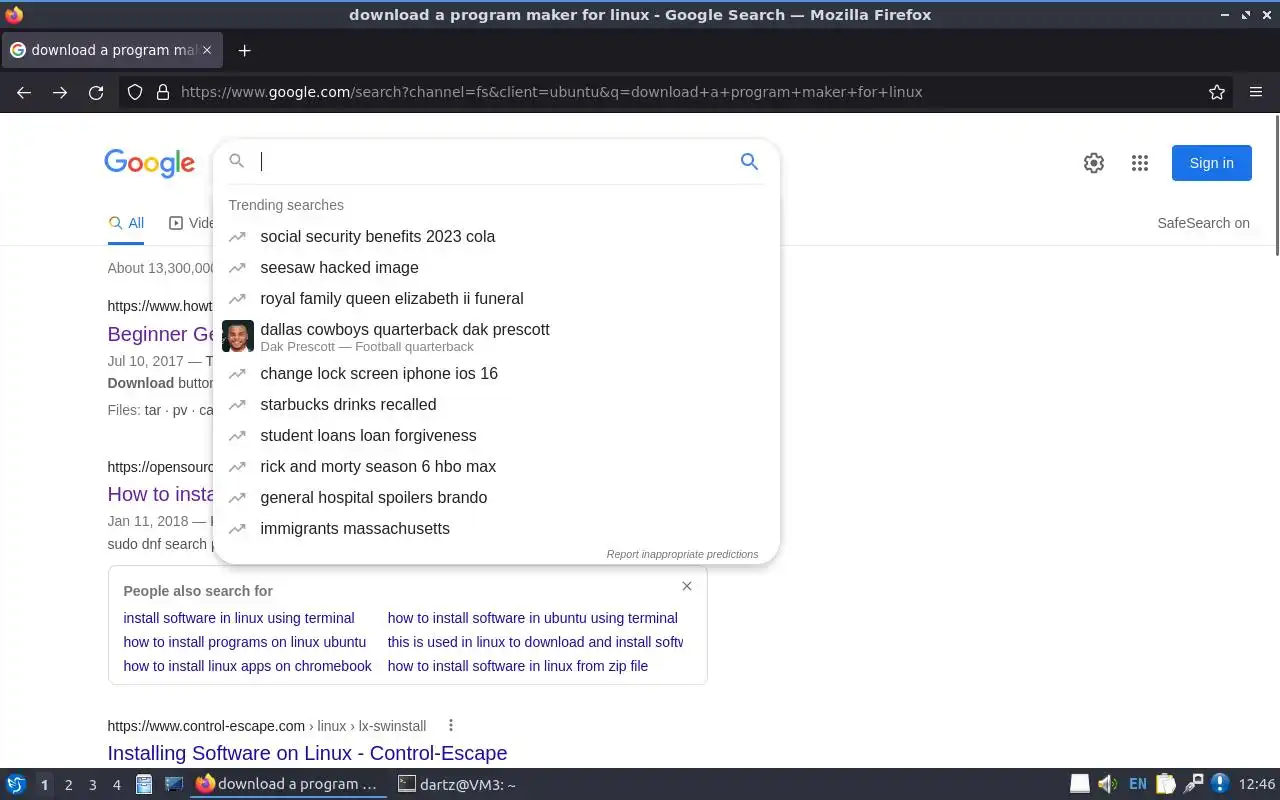Screen dimensions: 1280x800
Task: Choose suggestion rick and morty season 6 hbo max
Action: tap(496, 466)
